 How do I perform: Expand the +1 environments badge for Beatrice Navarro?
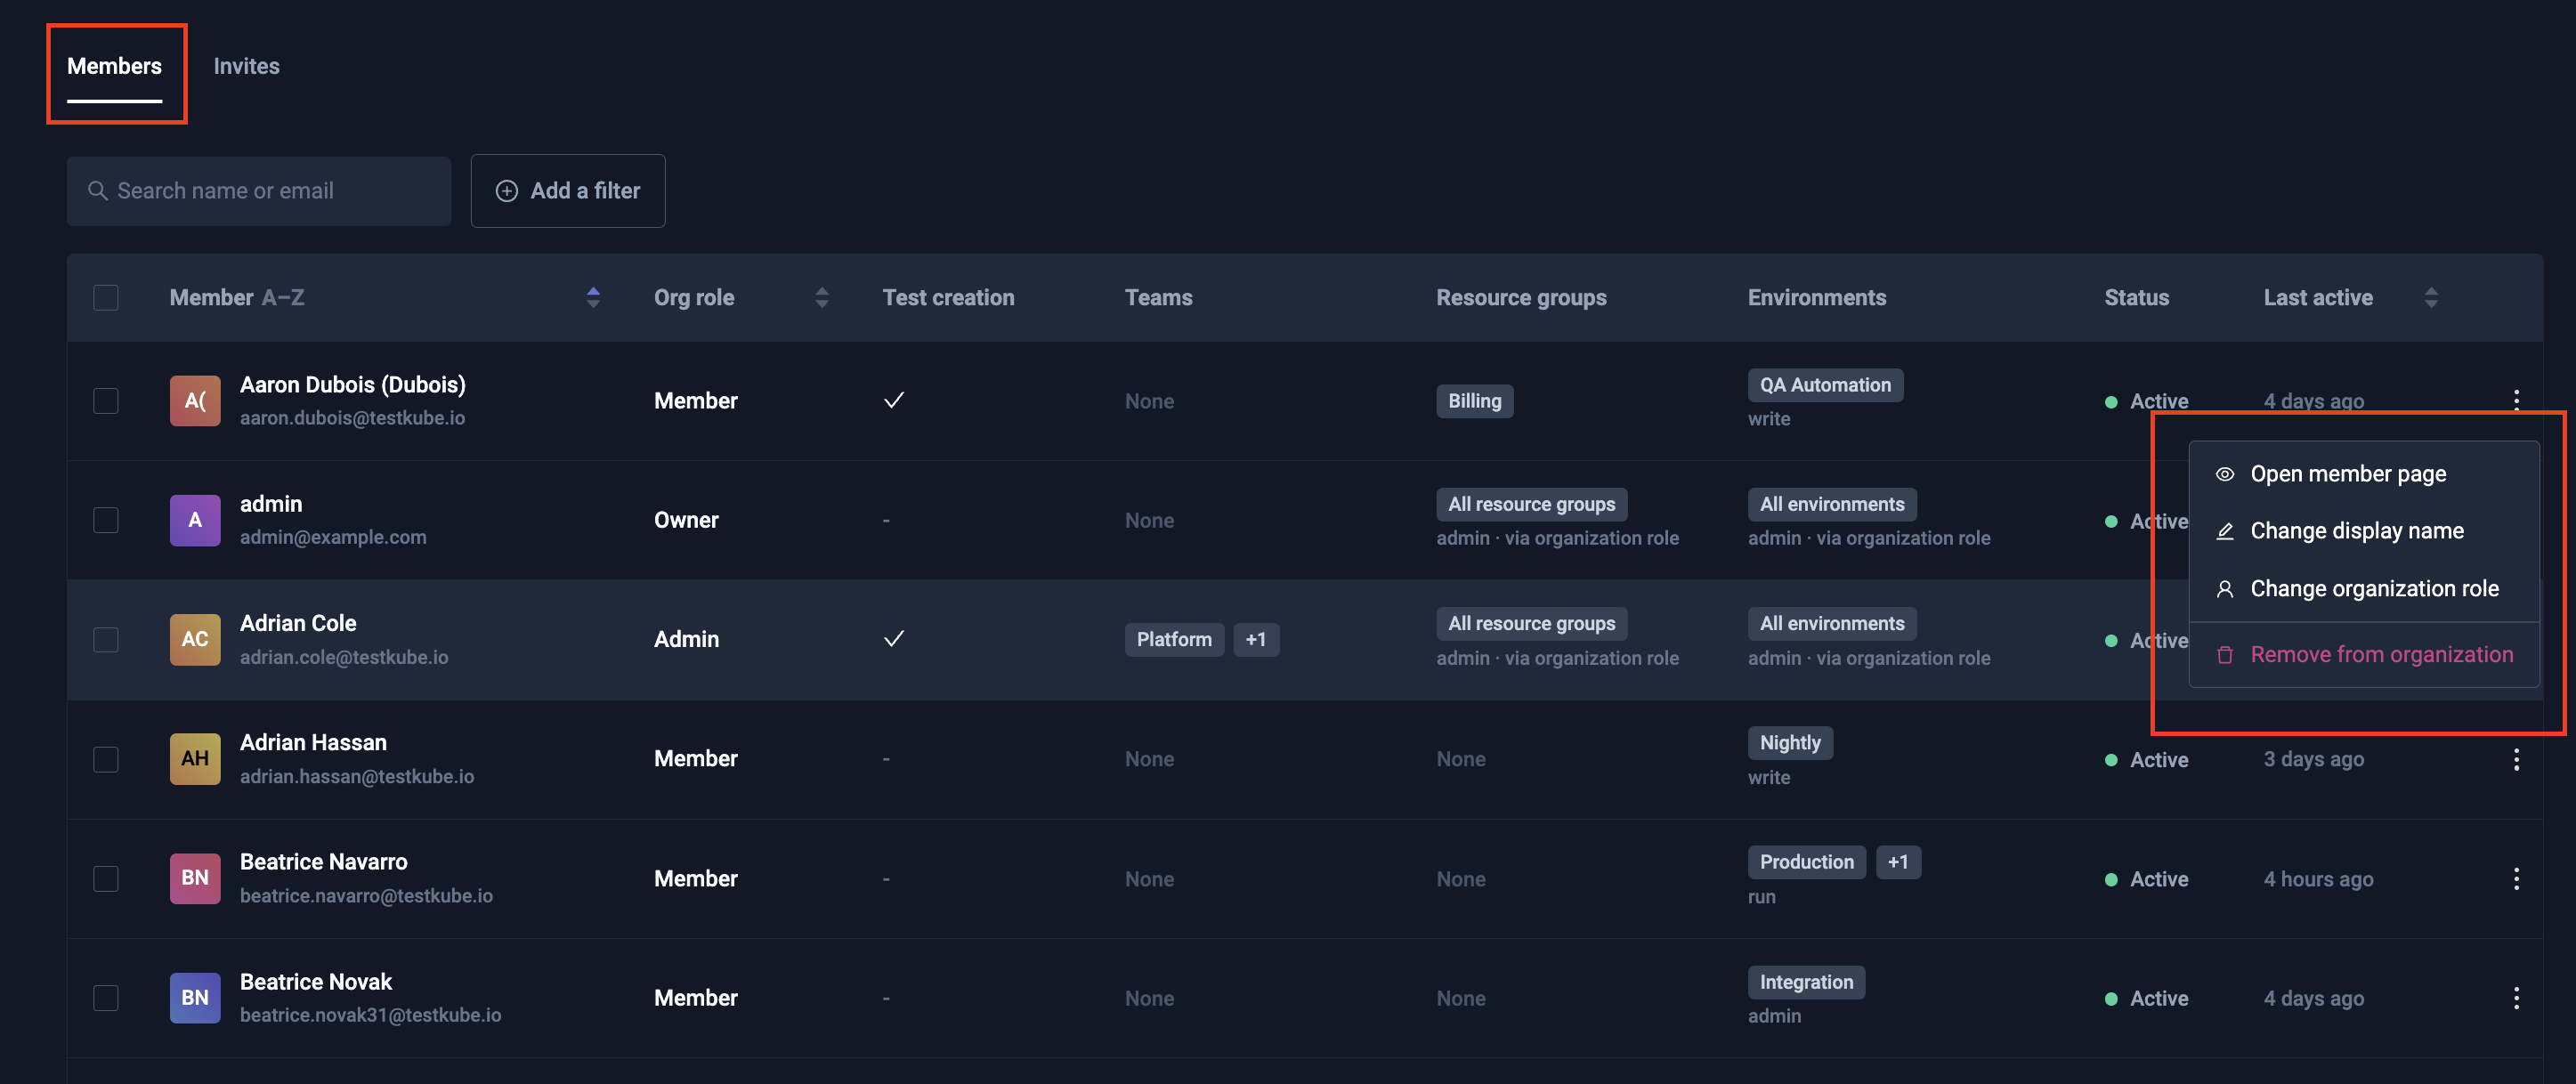pyautogui.click(x=1898, y=862)
